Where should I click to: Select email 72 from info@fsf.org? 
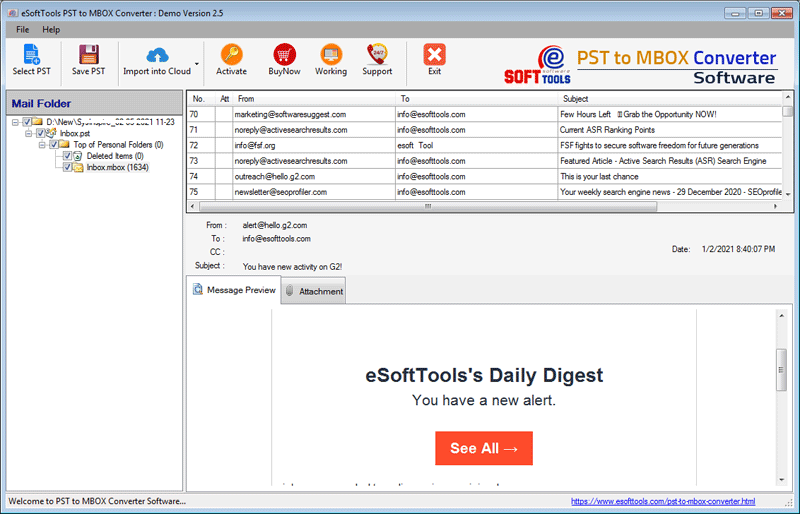(484, 145)
